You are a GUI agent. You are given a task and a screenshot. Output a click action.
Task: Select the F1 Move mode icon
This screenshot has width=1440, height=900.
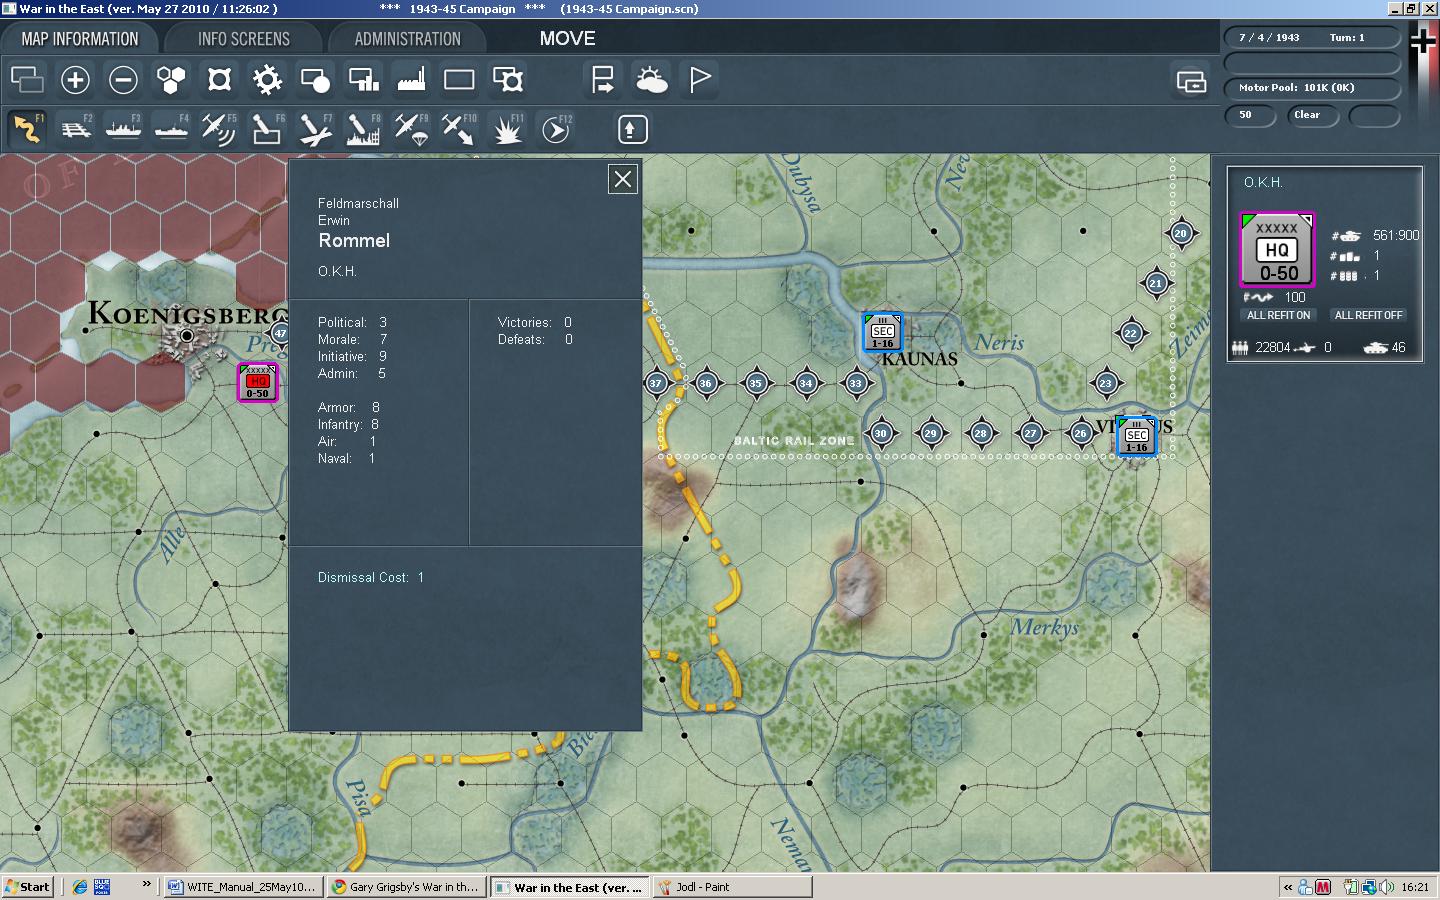27,129
